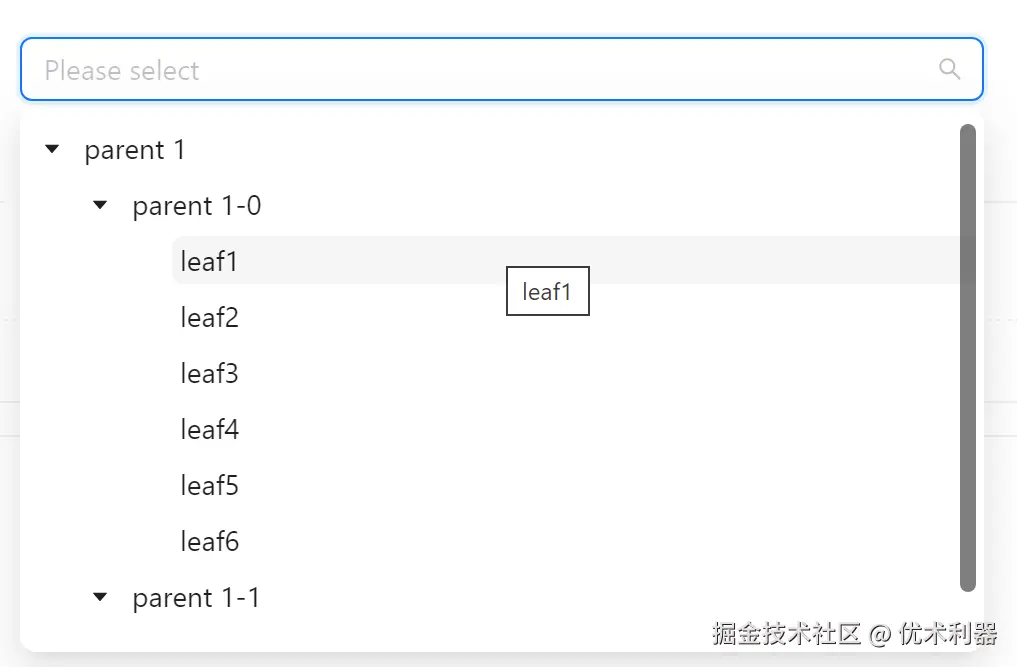Collapse the parent 1 node arrow

click(52, 150)
